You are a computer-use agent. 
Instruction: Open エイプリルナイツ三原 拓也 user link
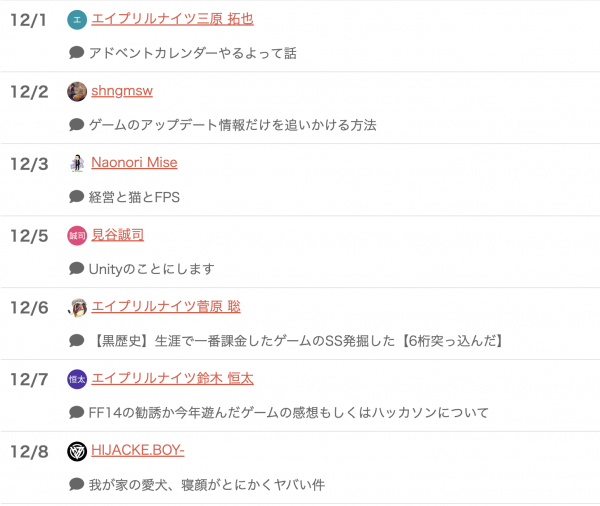tap(172, 19)
